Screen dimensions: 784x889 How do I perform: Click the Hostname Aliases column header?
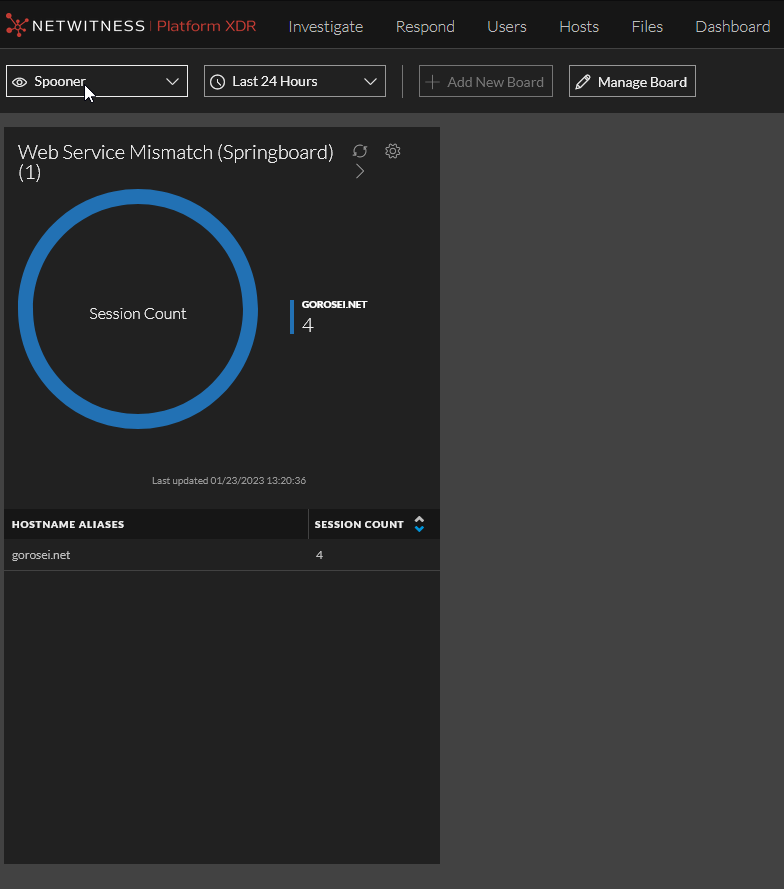click(68, 524)
